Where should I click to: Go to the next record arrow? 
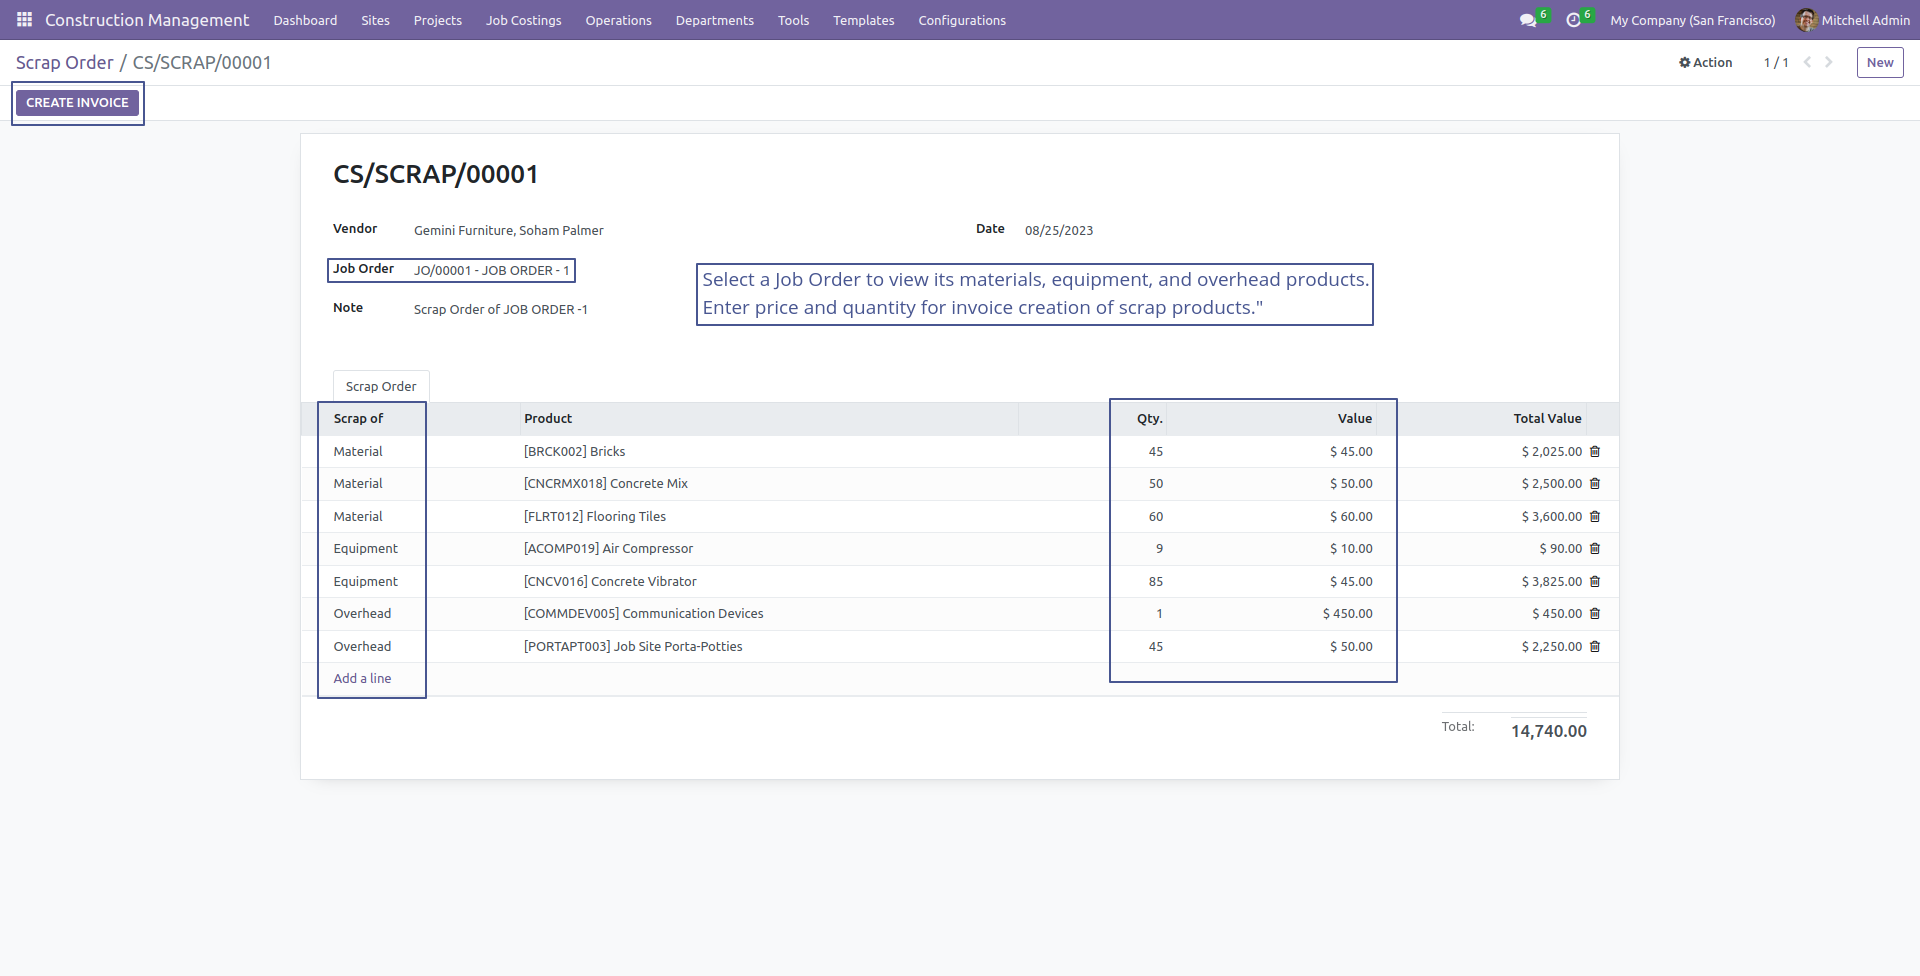[x=1829, y=62]
